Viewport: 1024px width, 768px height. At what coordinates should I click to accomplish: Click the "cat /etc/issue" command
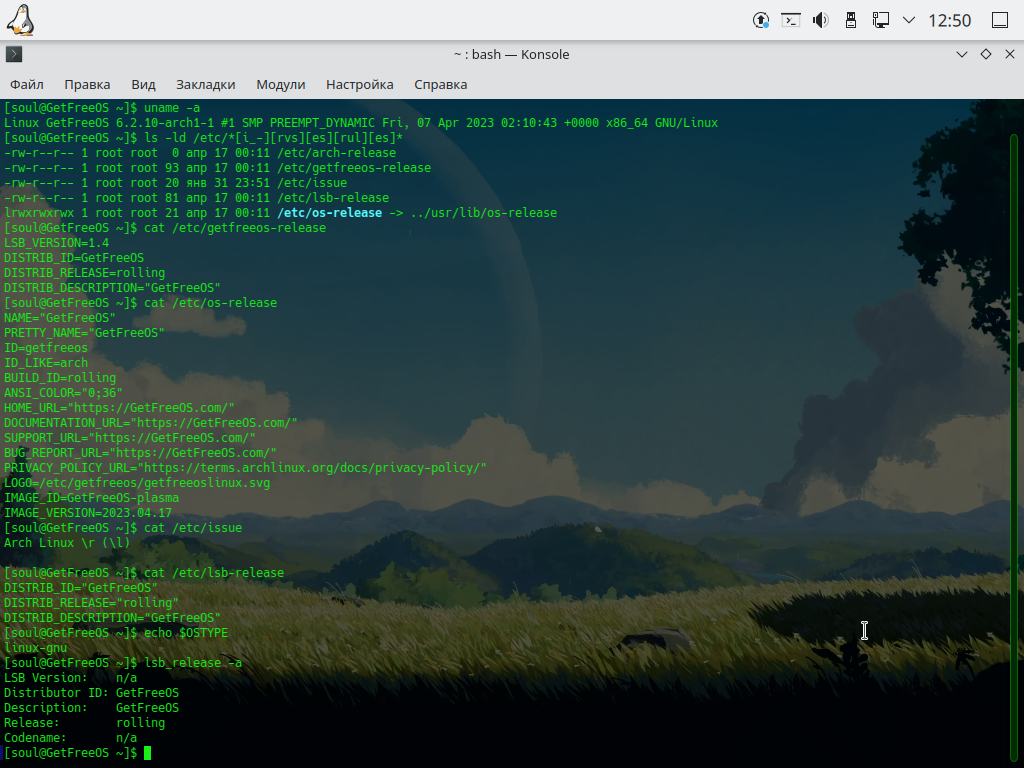pyautogui.click(x=193, y=528)
